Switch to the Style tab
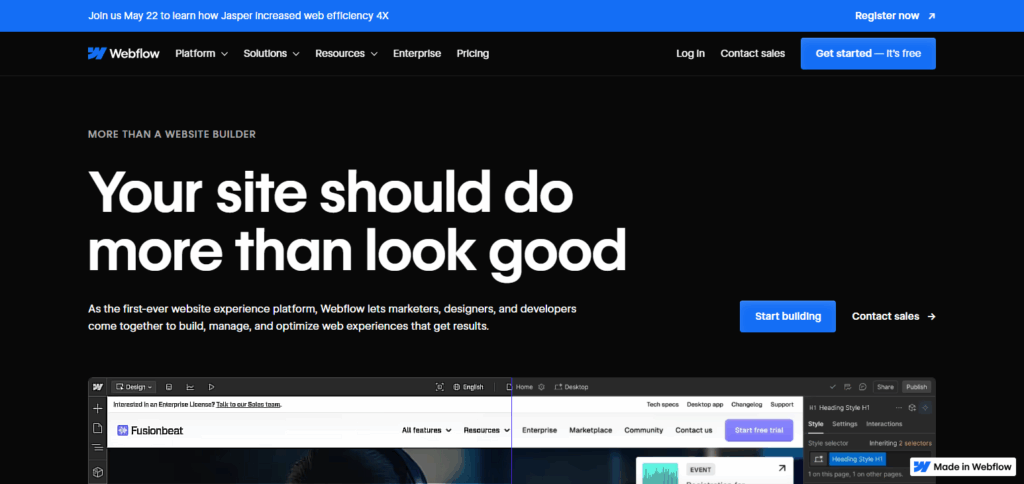Viewport: 1024px width, 484px height. (x=816, y=424)
